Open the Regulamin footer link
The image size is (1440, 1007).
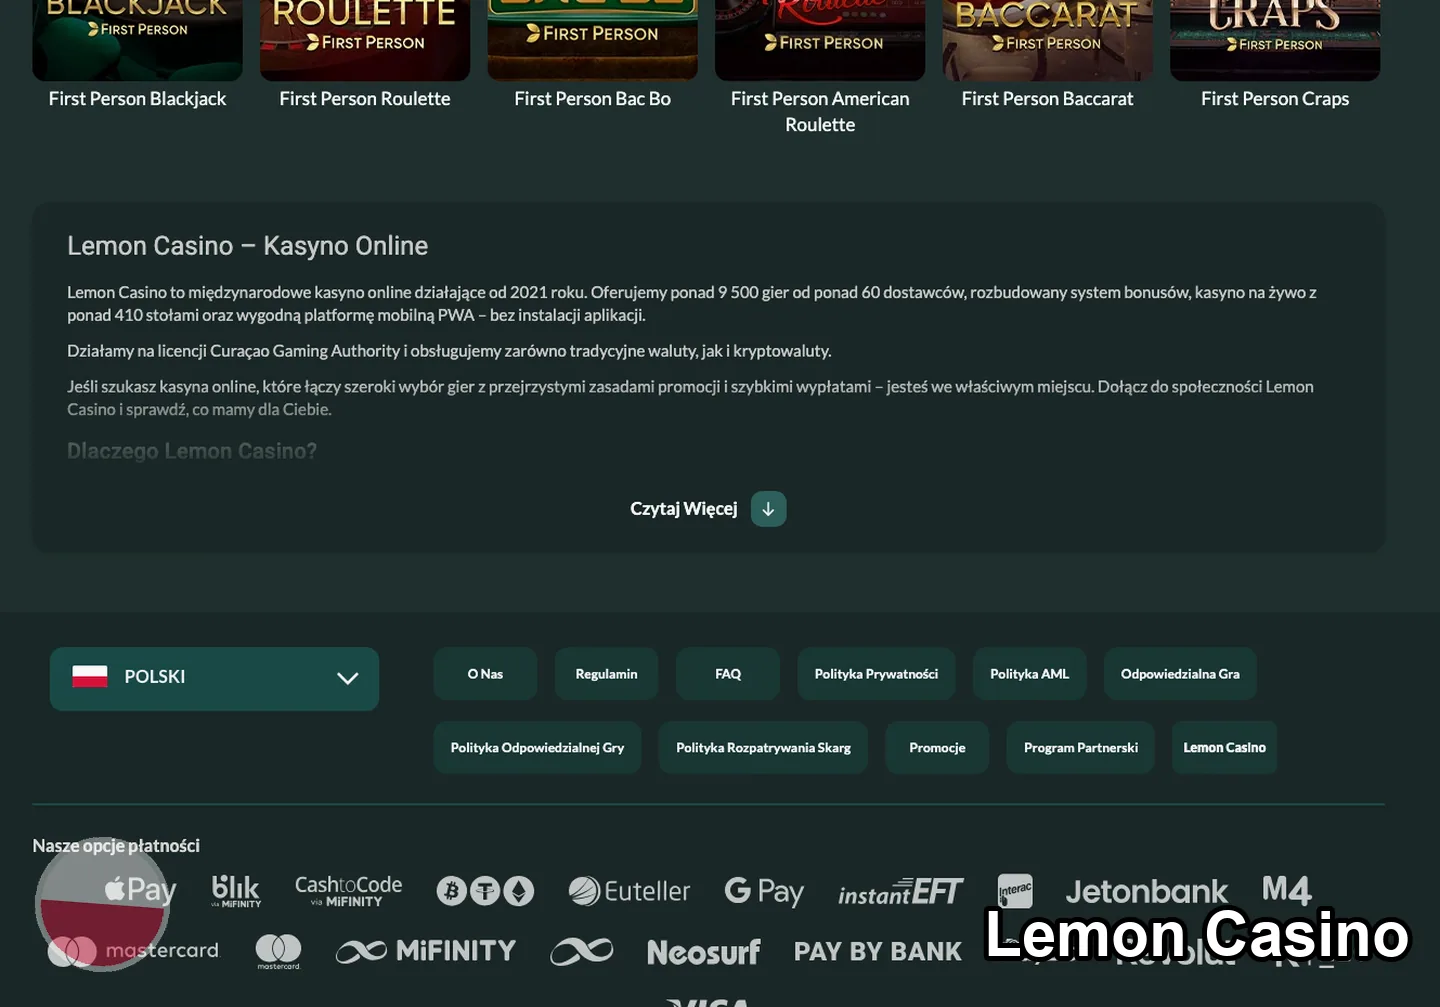(606, 674)
